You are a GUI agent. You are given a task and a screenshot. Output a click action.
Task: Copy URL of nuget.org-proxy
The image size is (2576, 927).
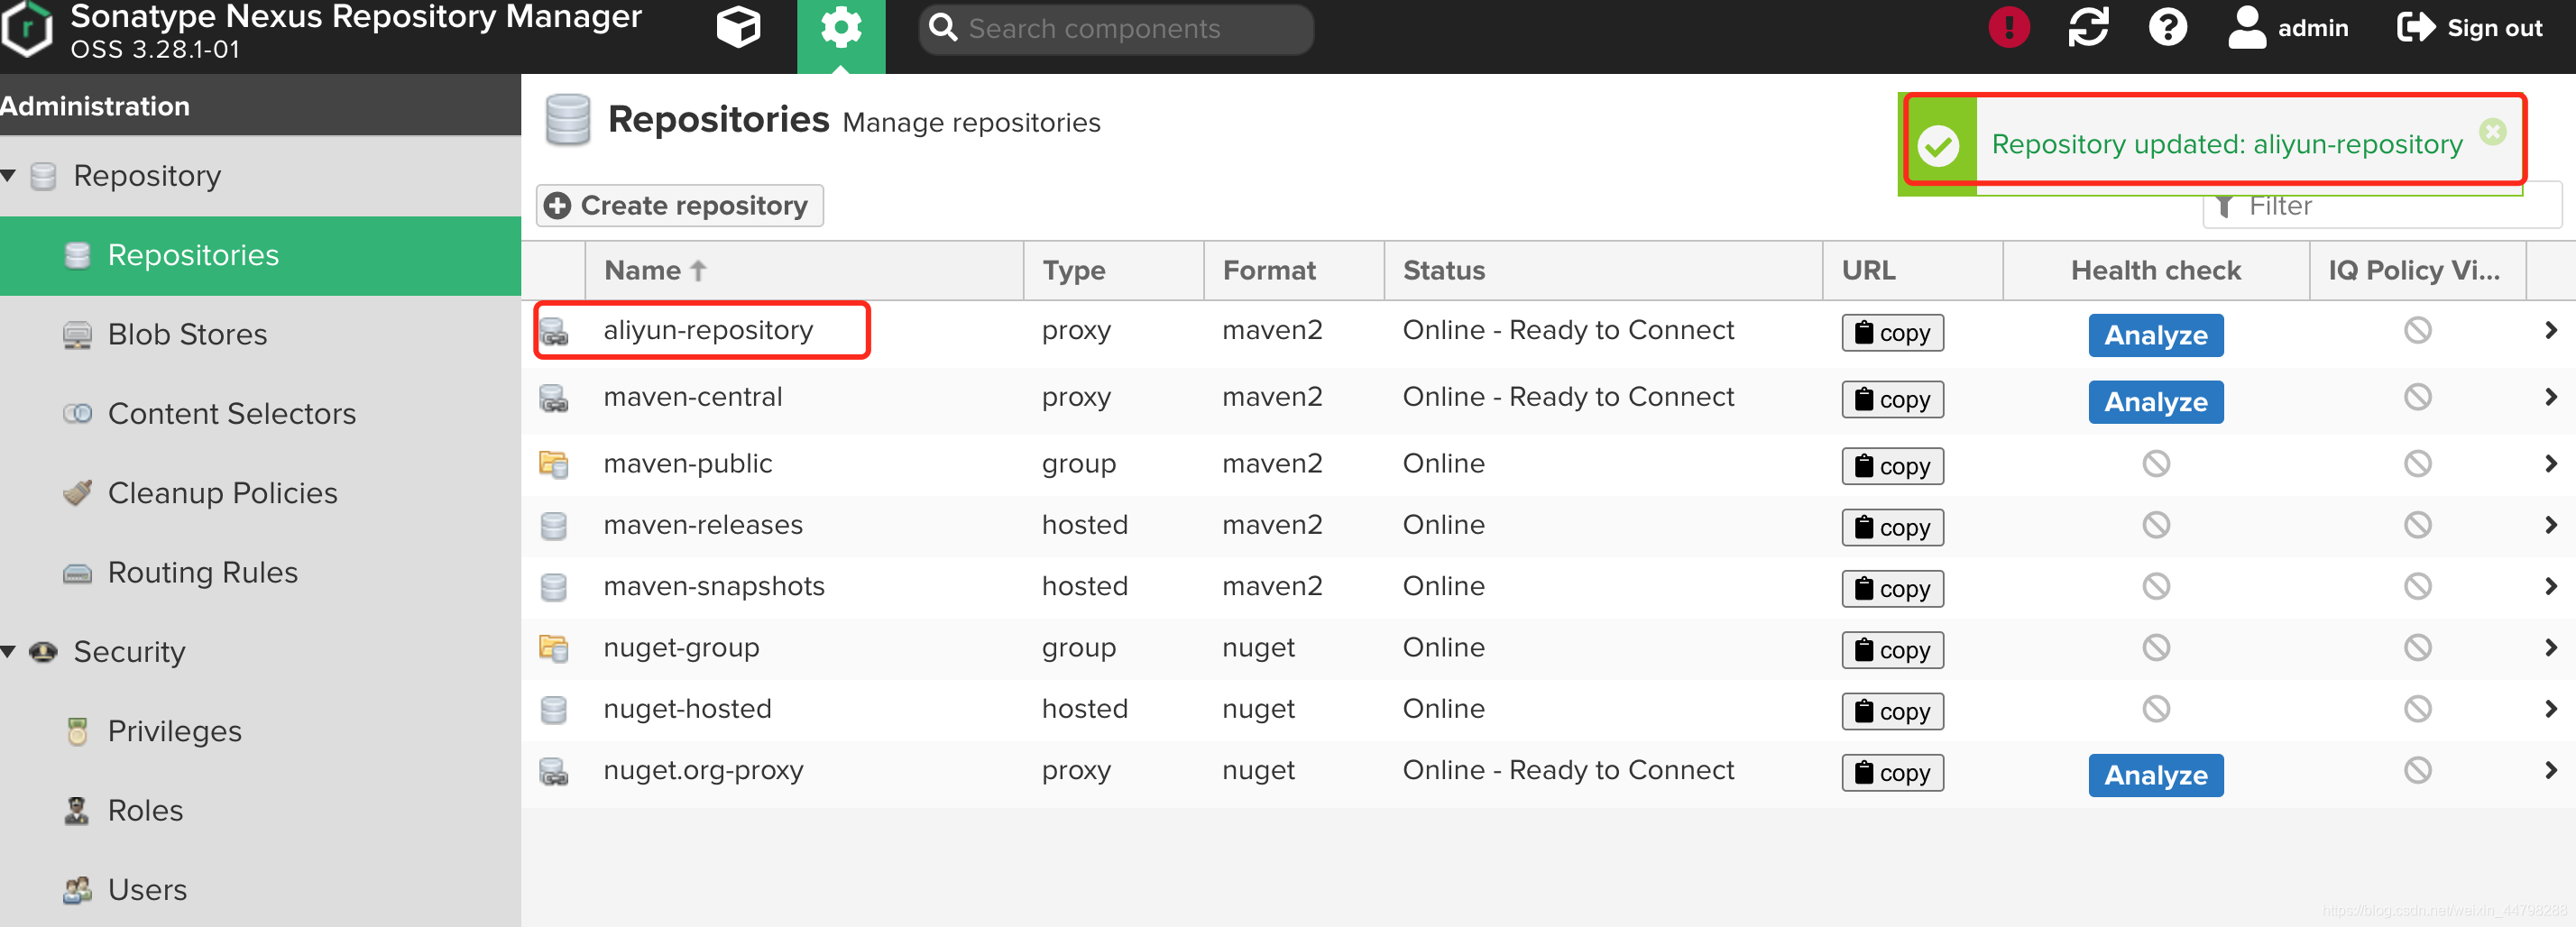click(1892, 773)
